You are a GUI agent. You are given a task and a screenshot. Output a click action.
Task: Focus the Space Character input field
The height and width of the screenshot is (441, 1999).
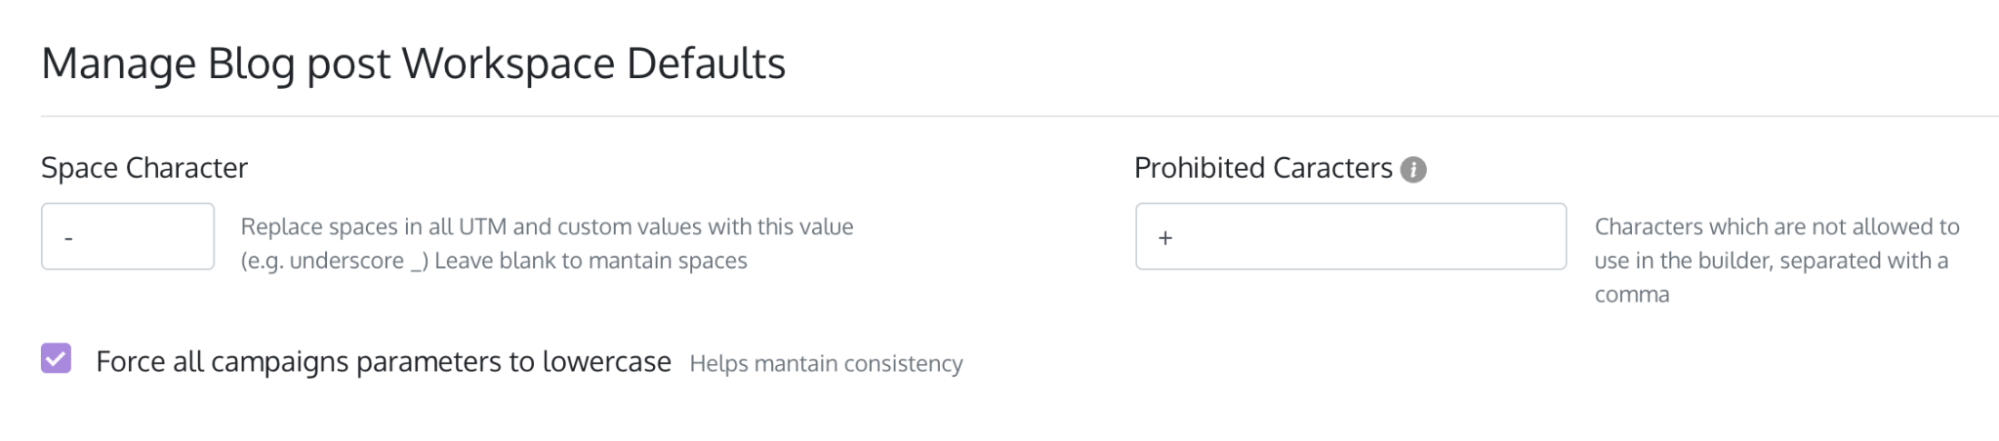[128, 236]
